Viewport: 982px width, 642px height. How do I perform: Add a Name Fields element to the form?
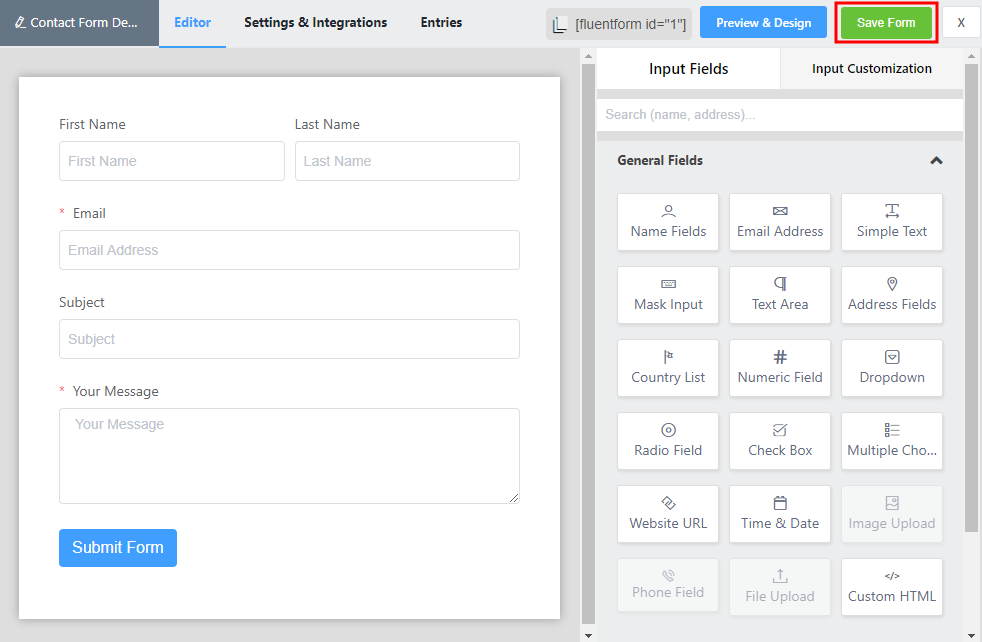667,222
